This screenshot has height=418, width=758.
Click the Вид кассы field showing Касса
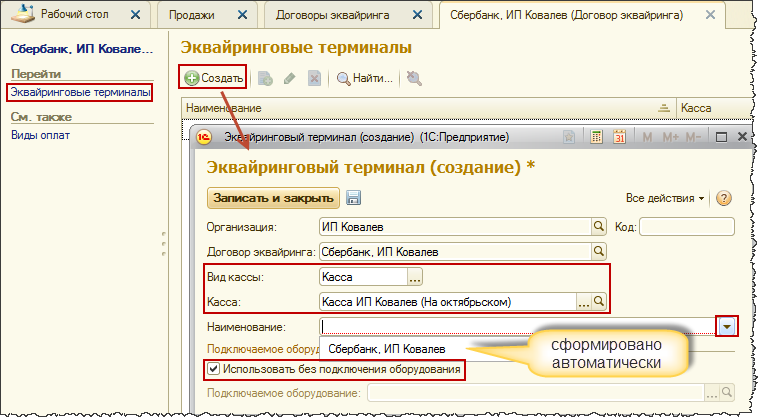tap(364, 277)
